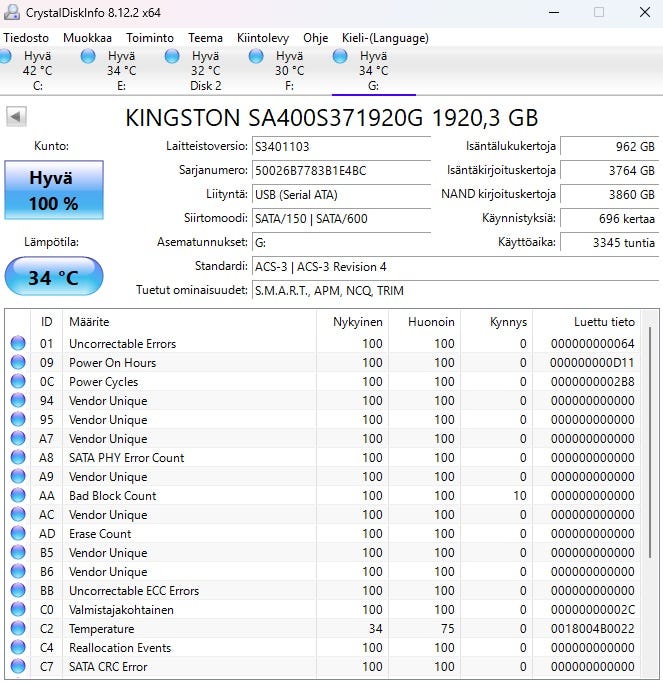663x682 pixels.
Task: Click the KINGSTON SA400S371920G disk title
Action: pos(332,117)
